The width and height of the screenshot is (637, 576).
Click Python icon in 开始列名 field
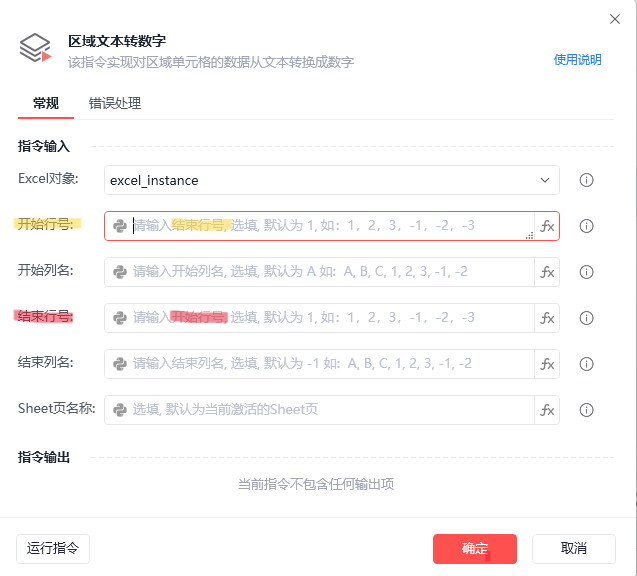120,272
